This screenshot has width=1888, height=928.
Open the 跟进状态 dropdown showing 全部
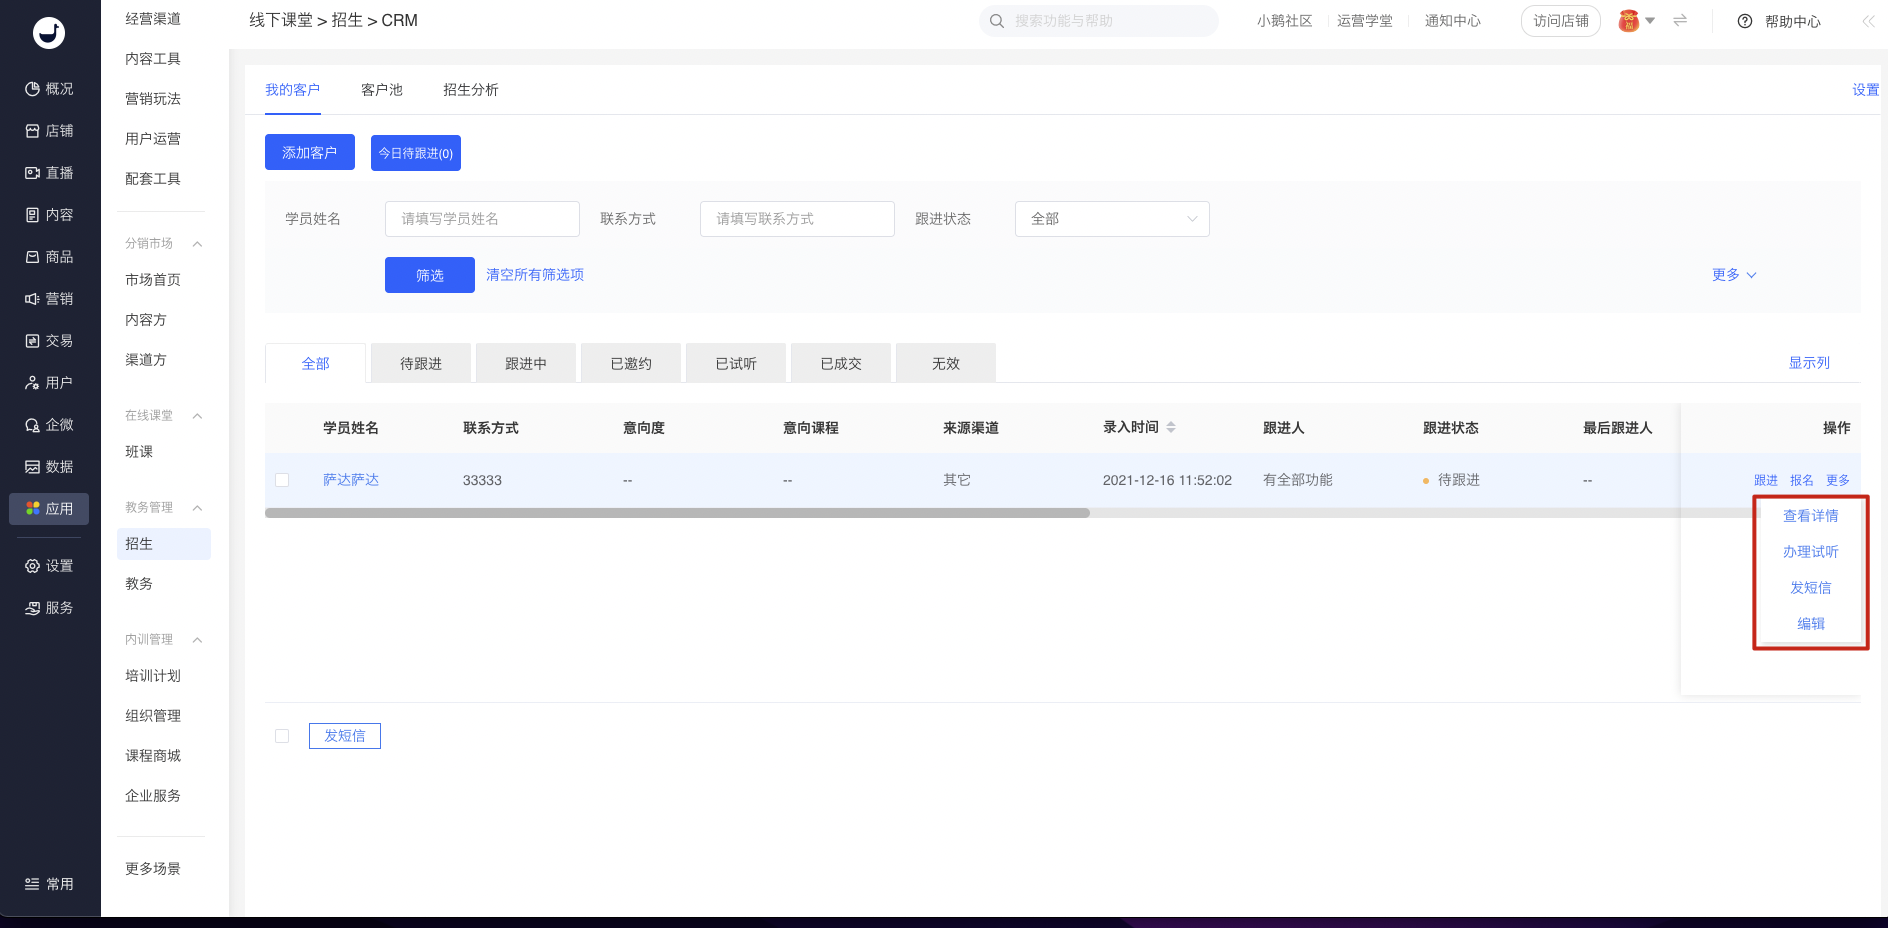click(x=1112, y=219)
